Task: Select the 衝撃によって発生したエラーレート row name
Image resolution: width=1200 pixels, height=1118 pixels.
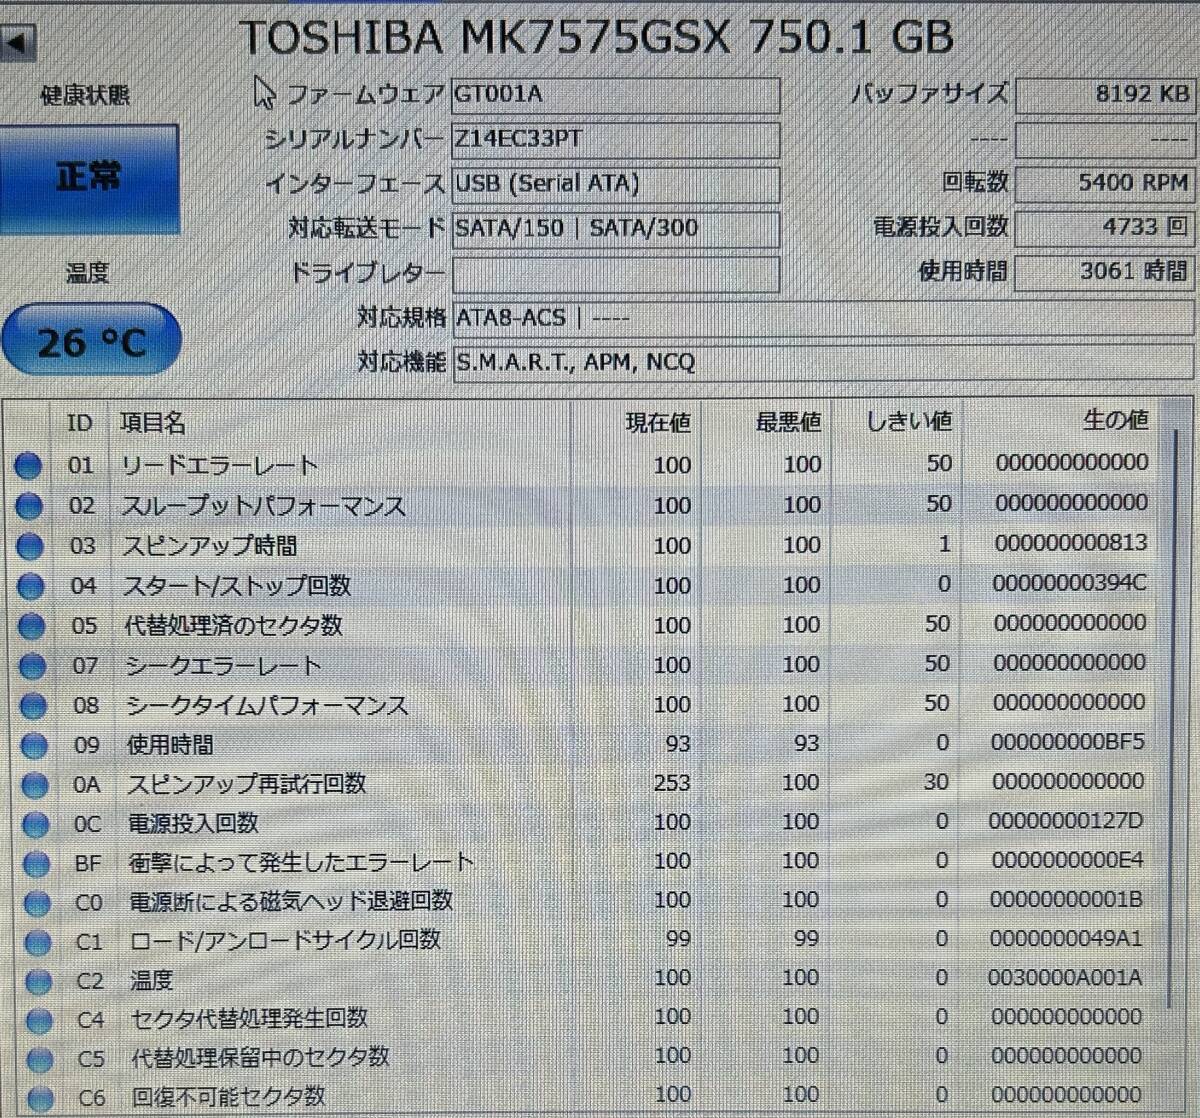Action: [x=301, y=863]
